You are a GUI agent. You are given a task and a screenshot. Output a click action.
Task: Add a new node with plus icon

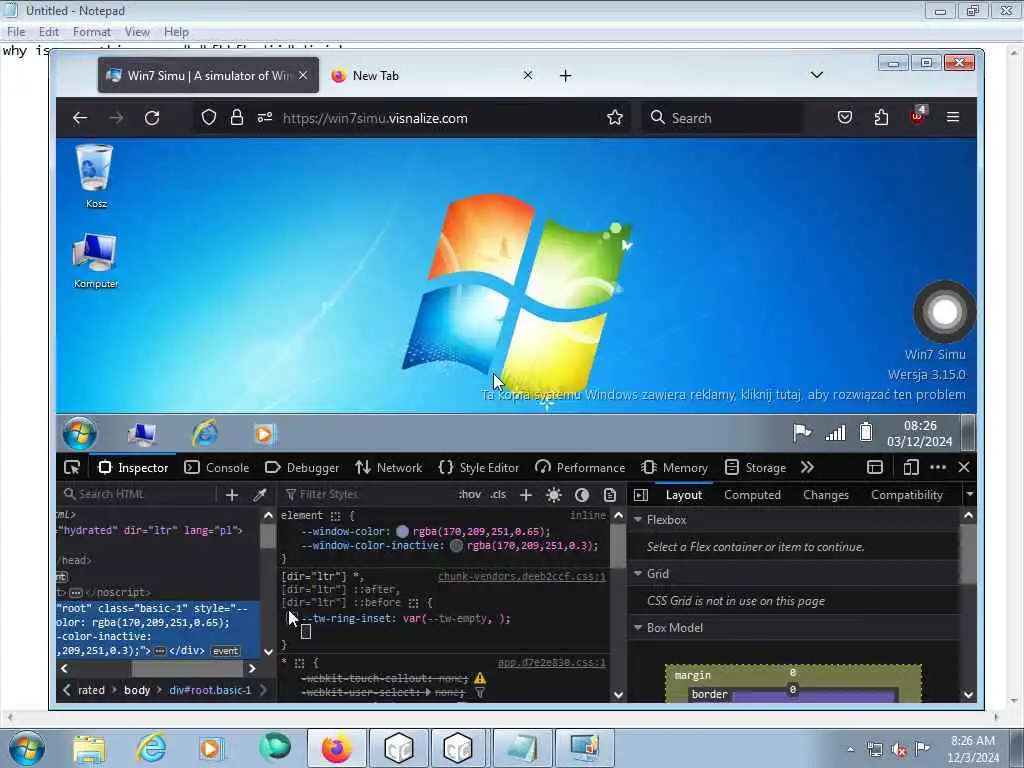pos(232,495)
